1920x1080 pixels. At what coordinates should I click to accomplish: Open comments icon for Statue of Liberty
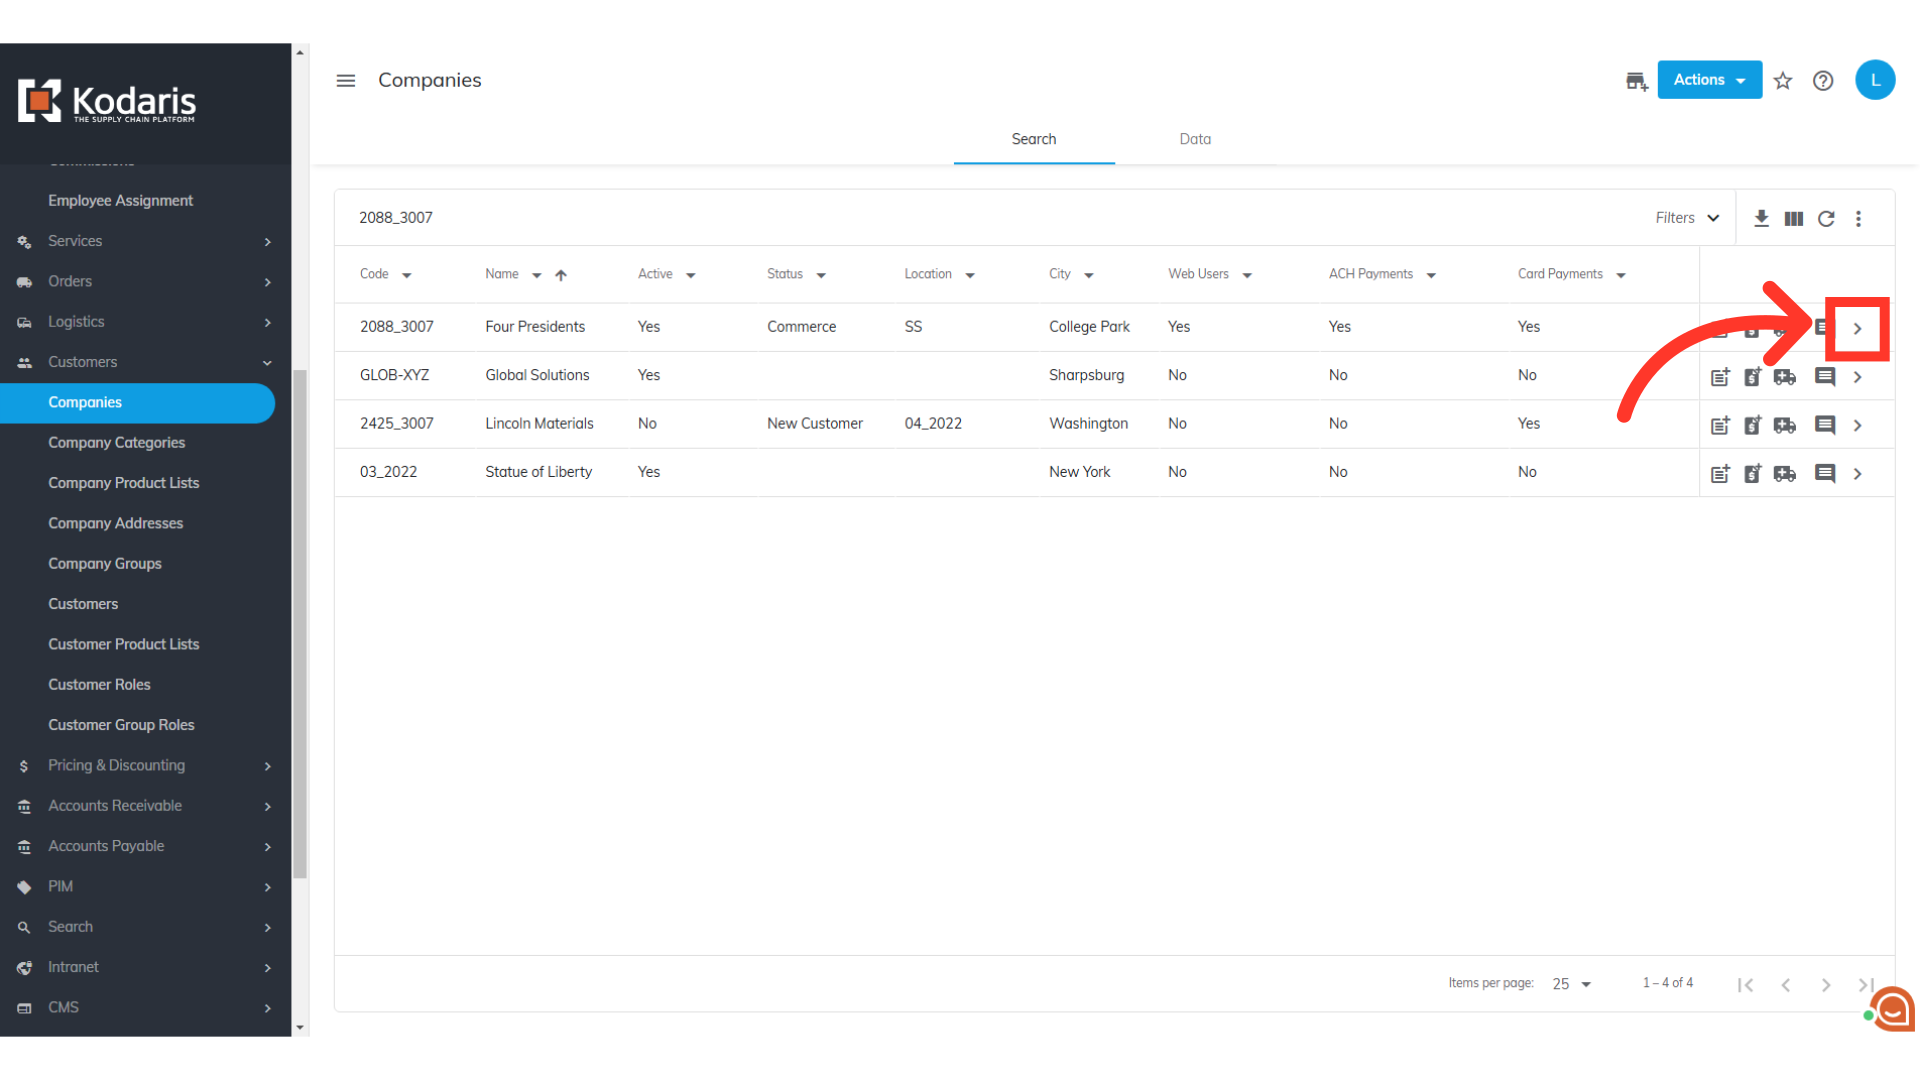point(1825,473)
